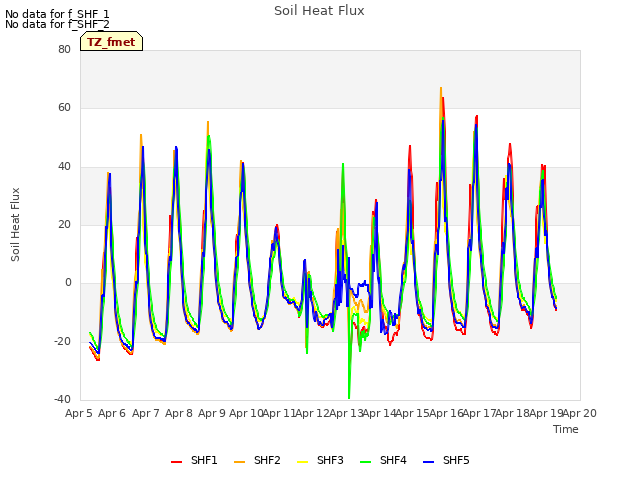
Task: Click the 'No data for f_SHF_1' message
Action: [x=57, y=14]
